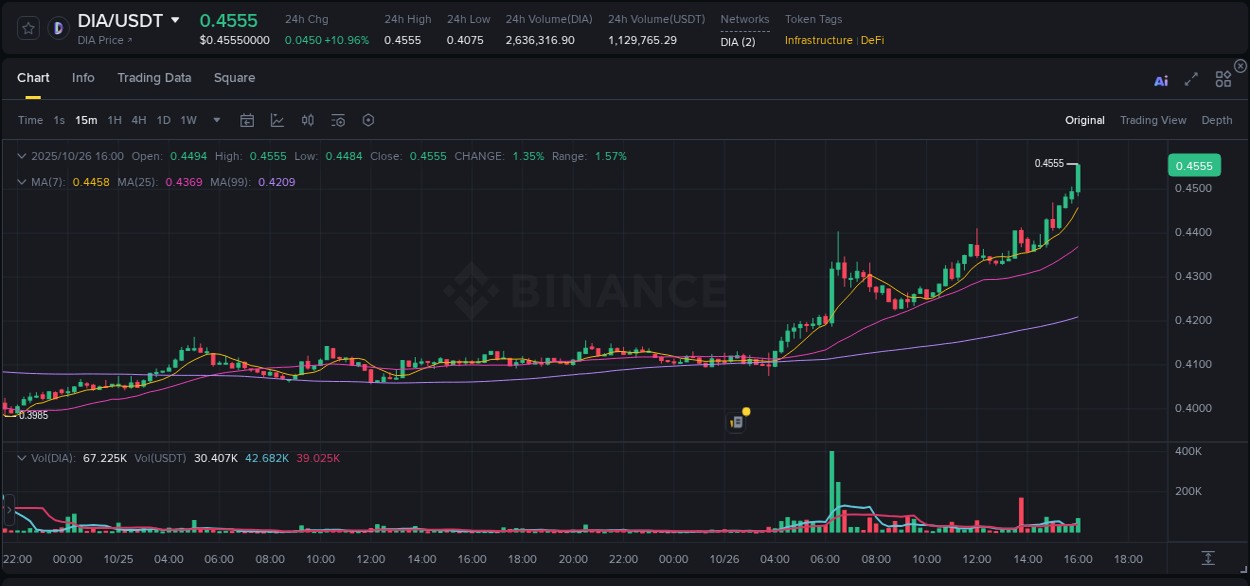Screen dimensions: 1250x586
Task: Open the DeFi token tag
Action: [x=872, y=40]
